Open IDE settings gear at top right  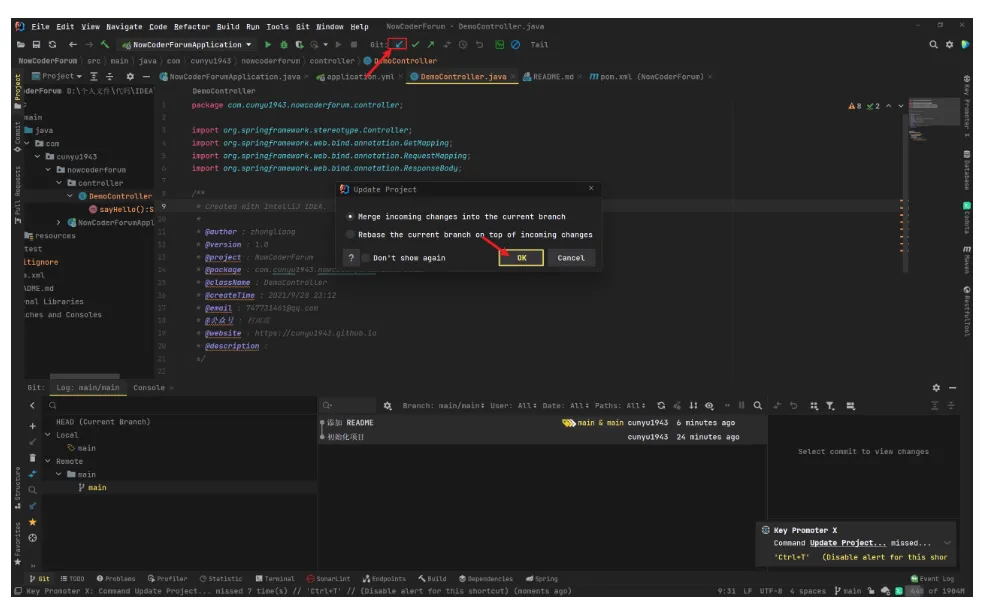[x=949, y=45]
